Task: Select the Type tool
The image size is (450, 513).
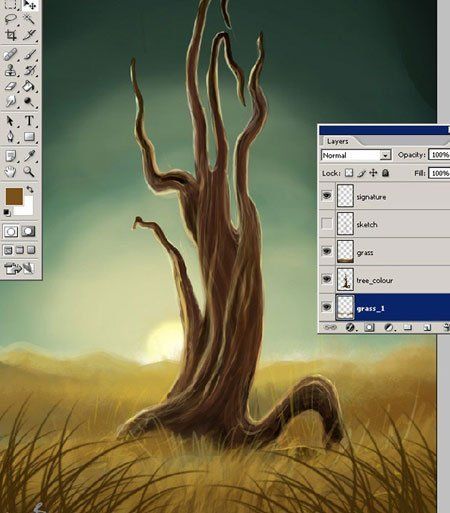Action: click(30, 121)
